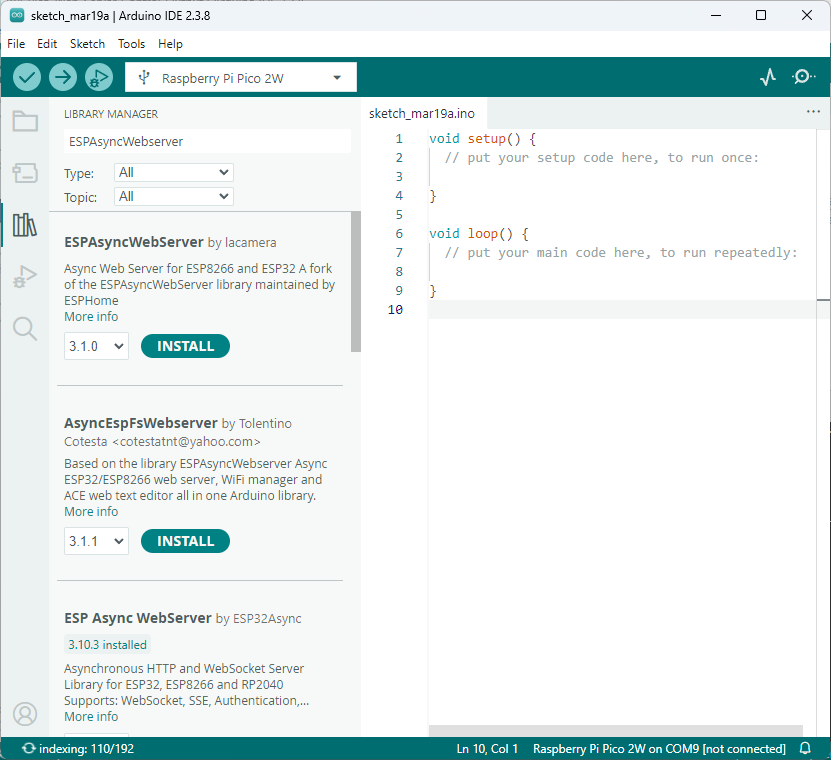Open the Type filter dropdown
Screen dimensions: 831x760
[x=173, y=172]
